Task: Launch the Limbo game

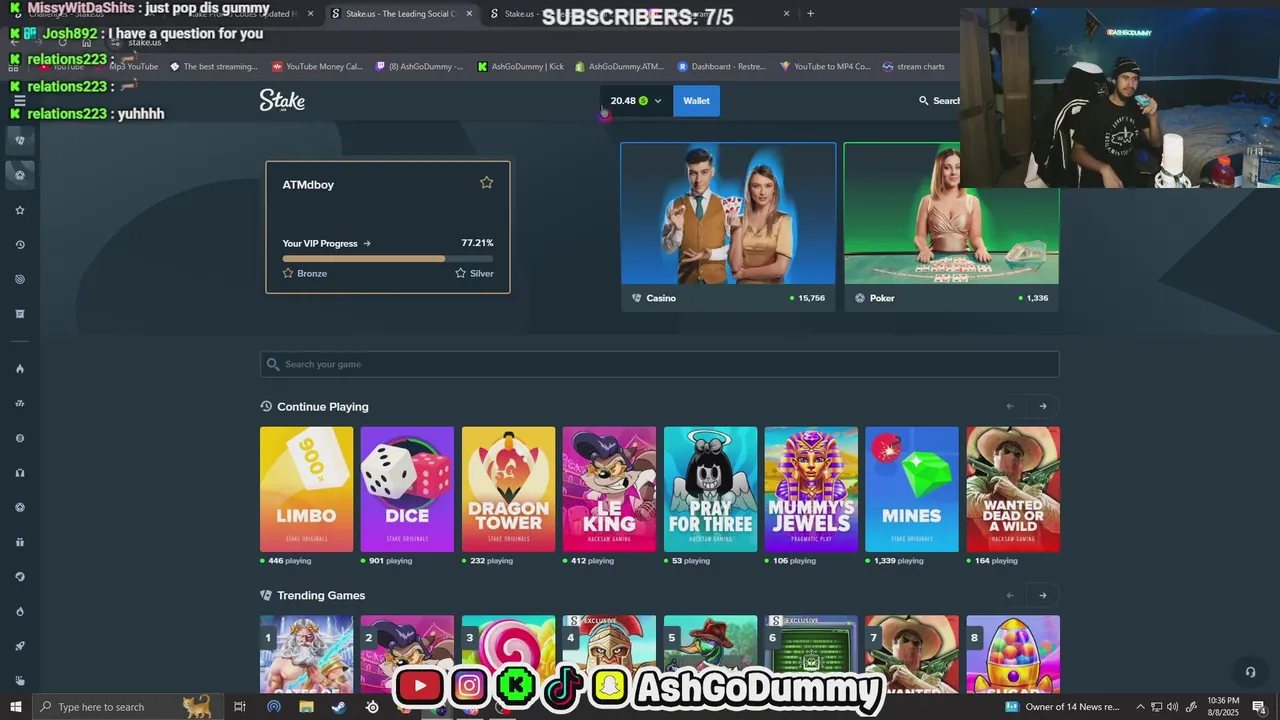Action: [x=306, y=489]
